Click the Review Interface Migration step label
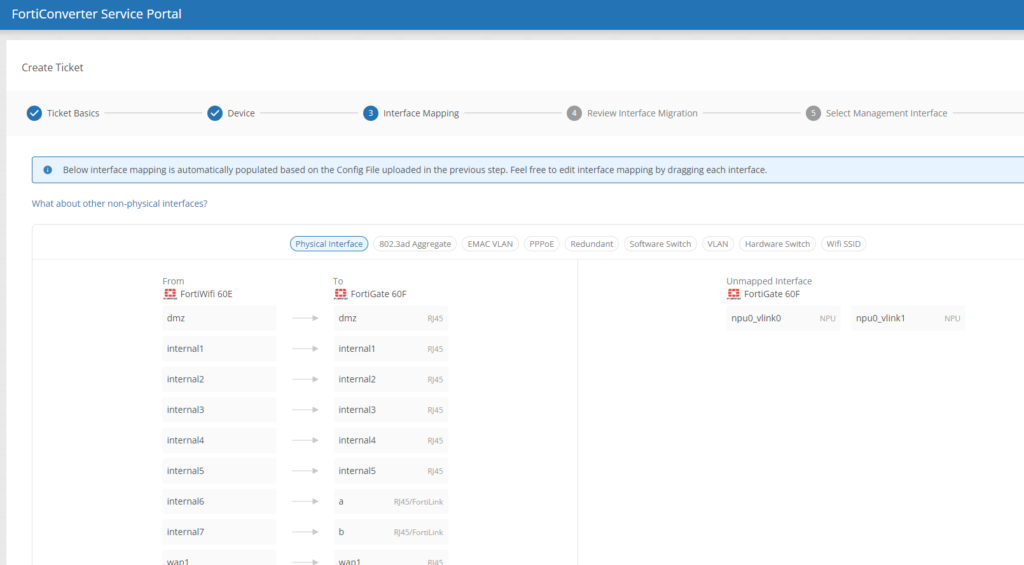This screenshot has width=1024, height=565. point(642,113)
